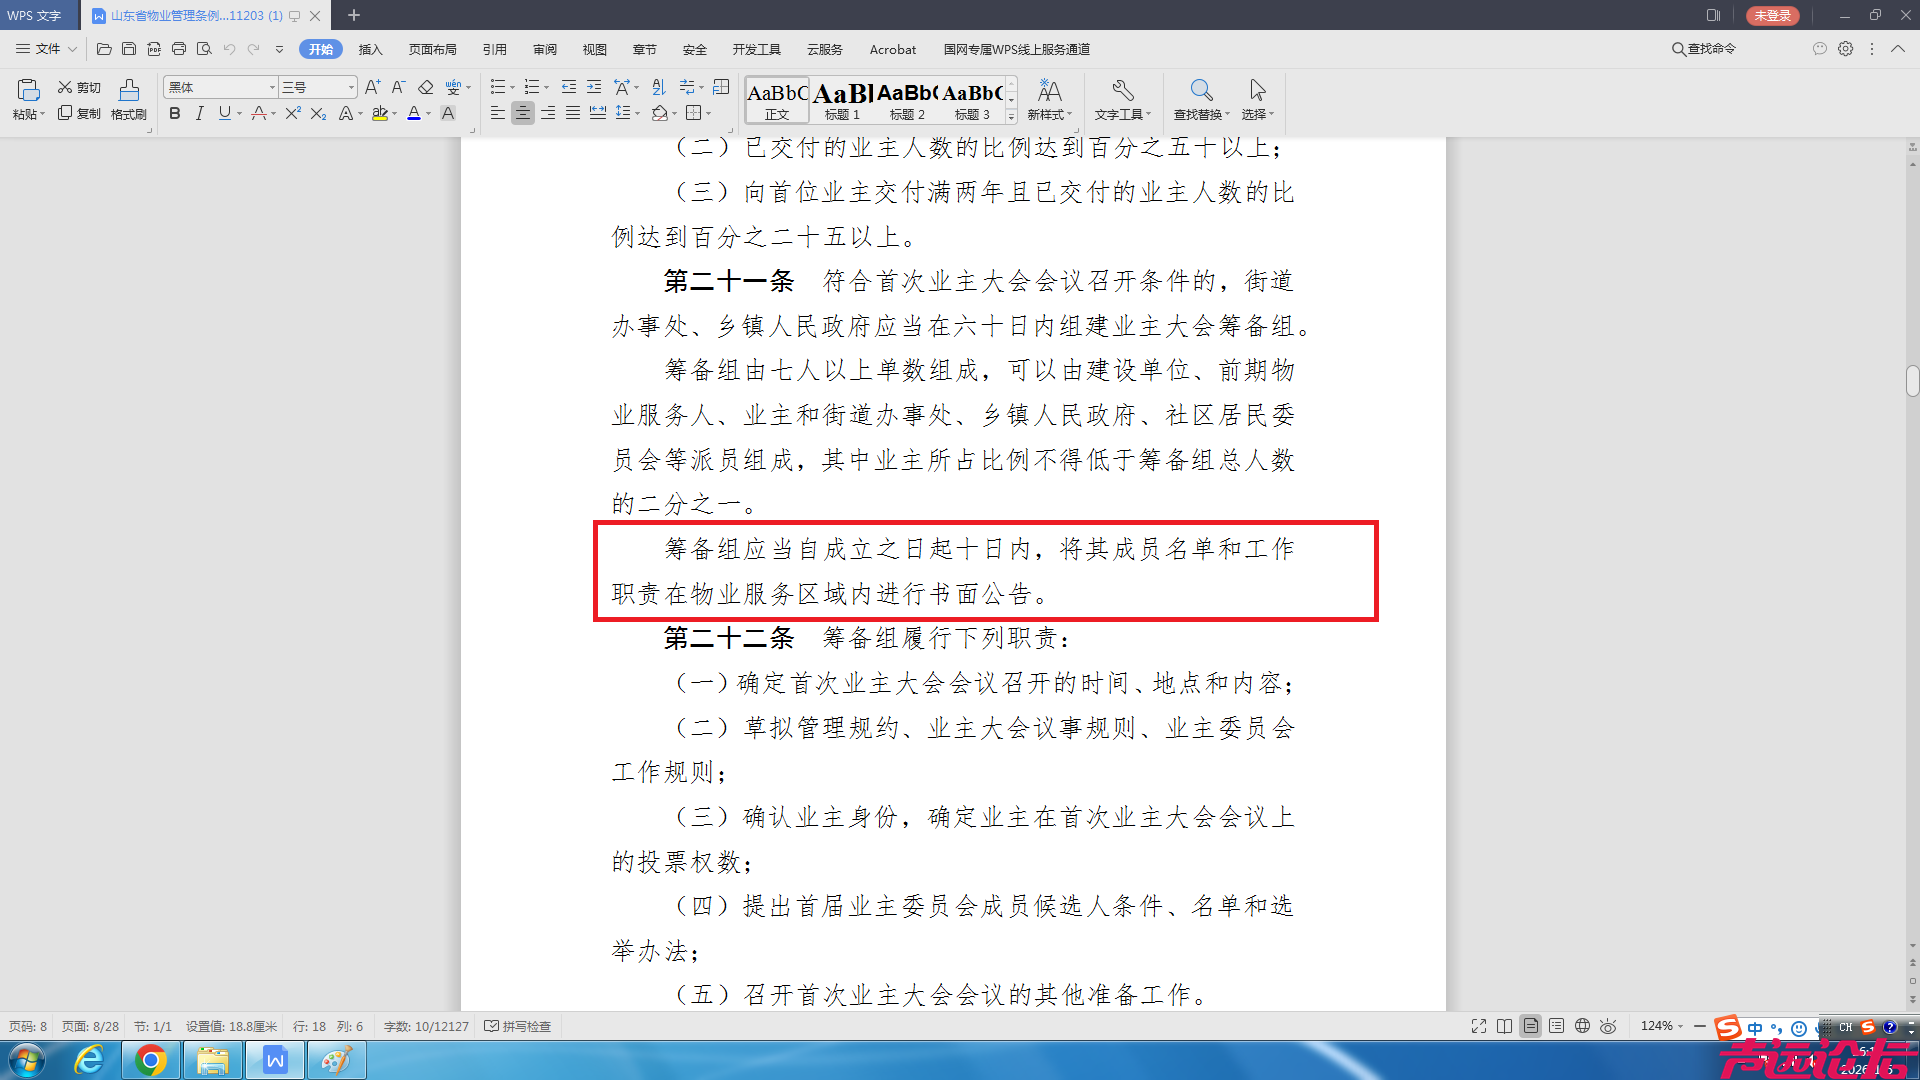Sort paragraphs with the AZ sort icon

tap(658, 87)
